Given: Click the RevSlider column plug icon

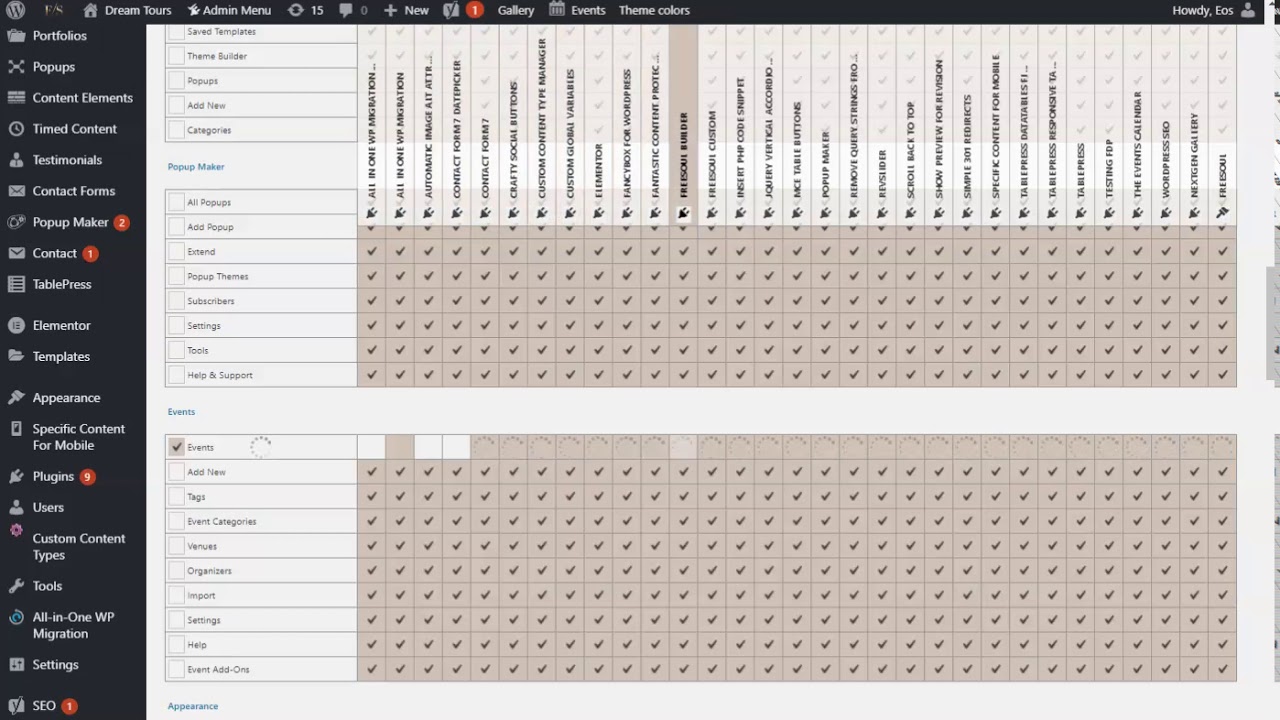Looking at the screenshot, I should [882, 213].
